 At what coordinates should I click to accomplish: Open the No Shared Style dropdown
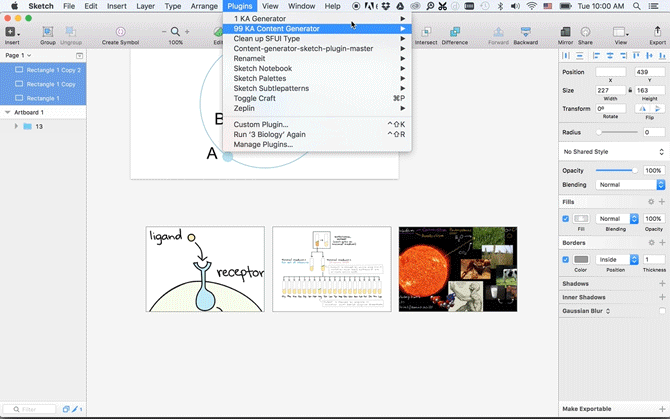613,152
